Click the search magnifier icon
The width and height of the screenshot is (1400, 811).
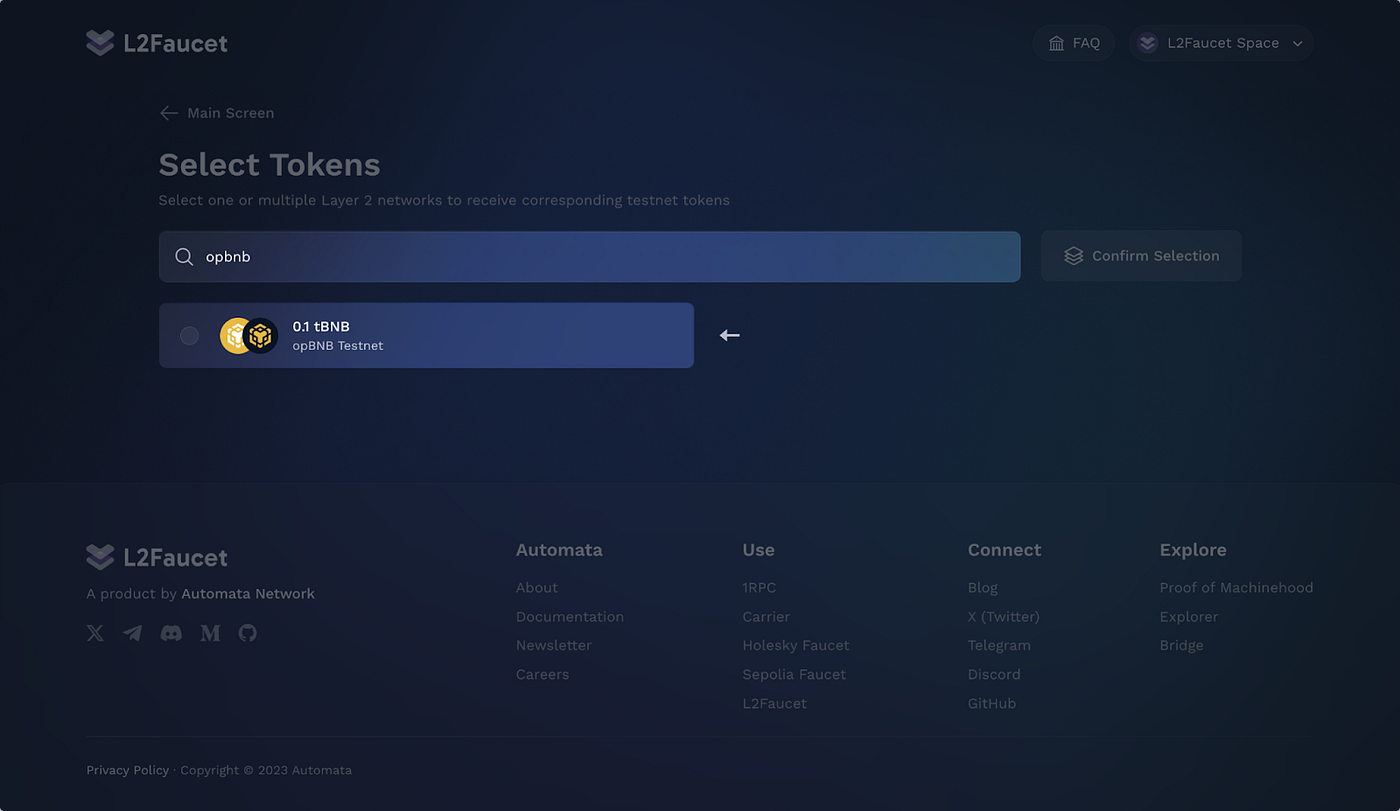(184, 257)
